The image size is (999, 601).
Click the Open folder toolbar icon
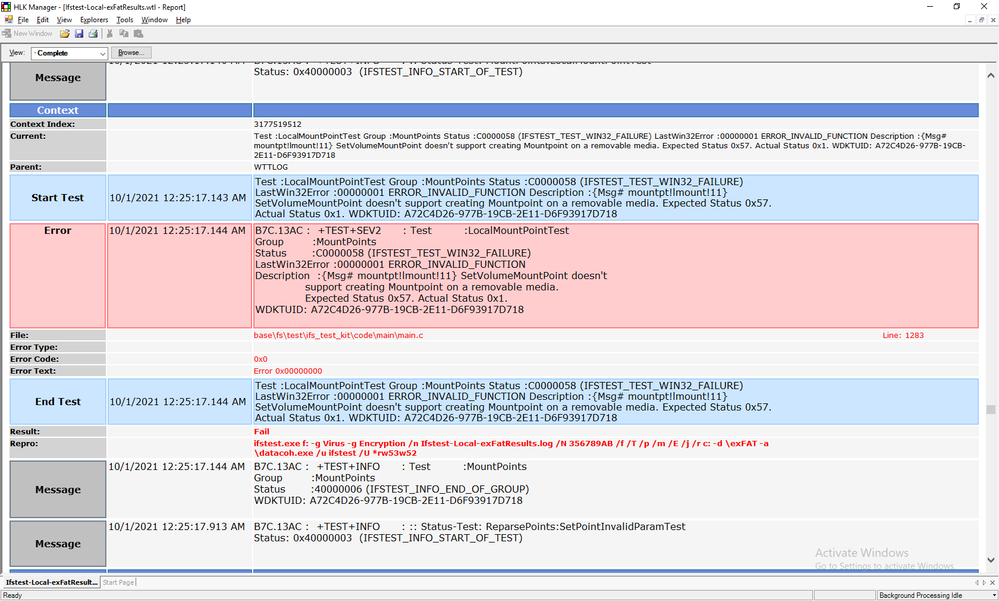[x=64, y=34]
